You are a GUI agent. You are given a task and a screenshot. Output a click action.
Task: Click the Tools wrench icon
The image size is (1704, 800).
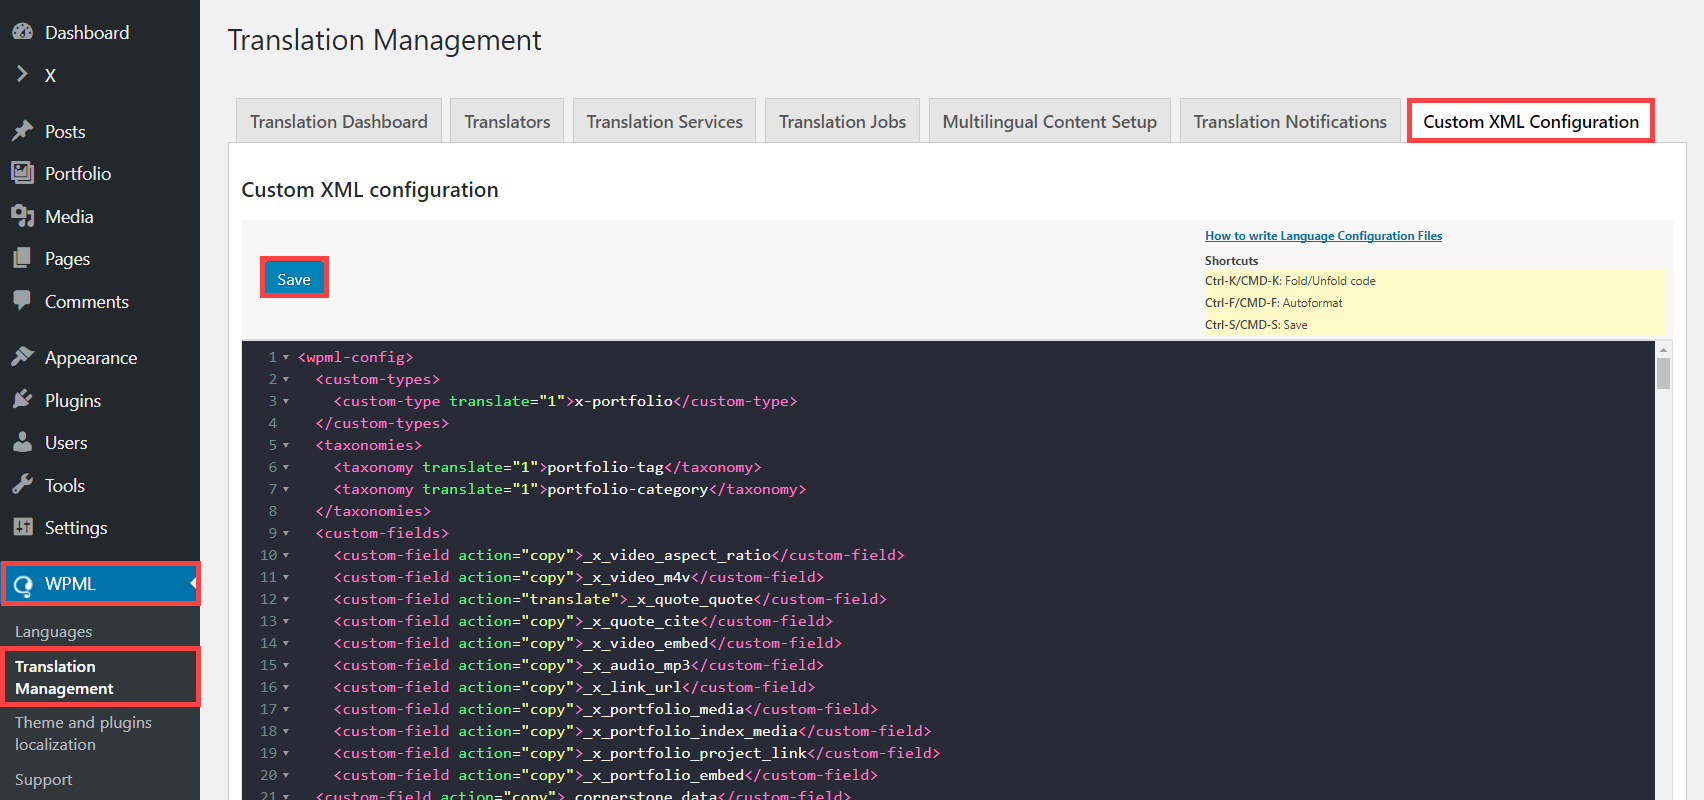pos(22,485)
